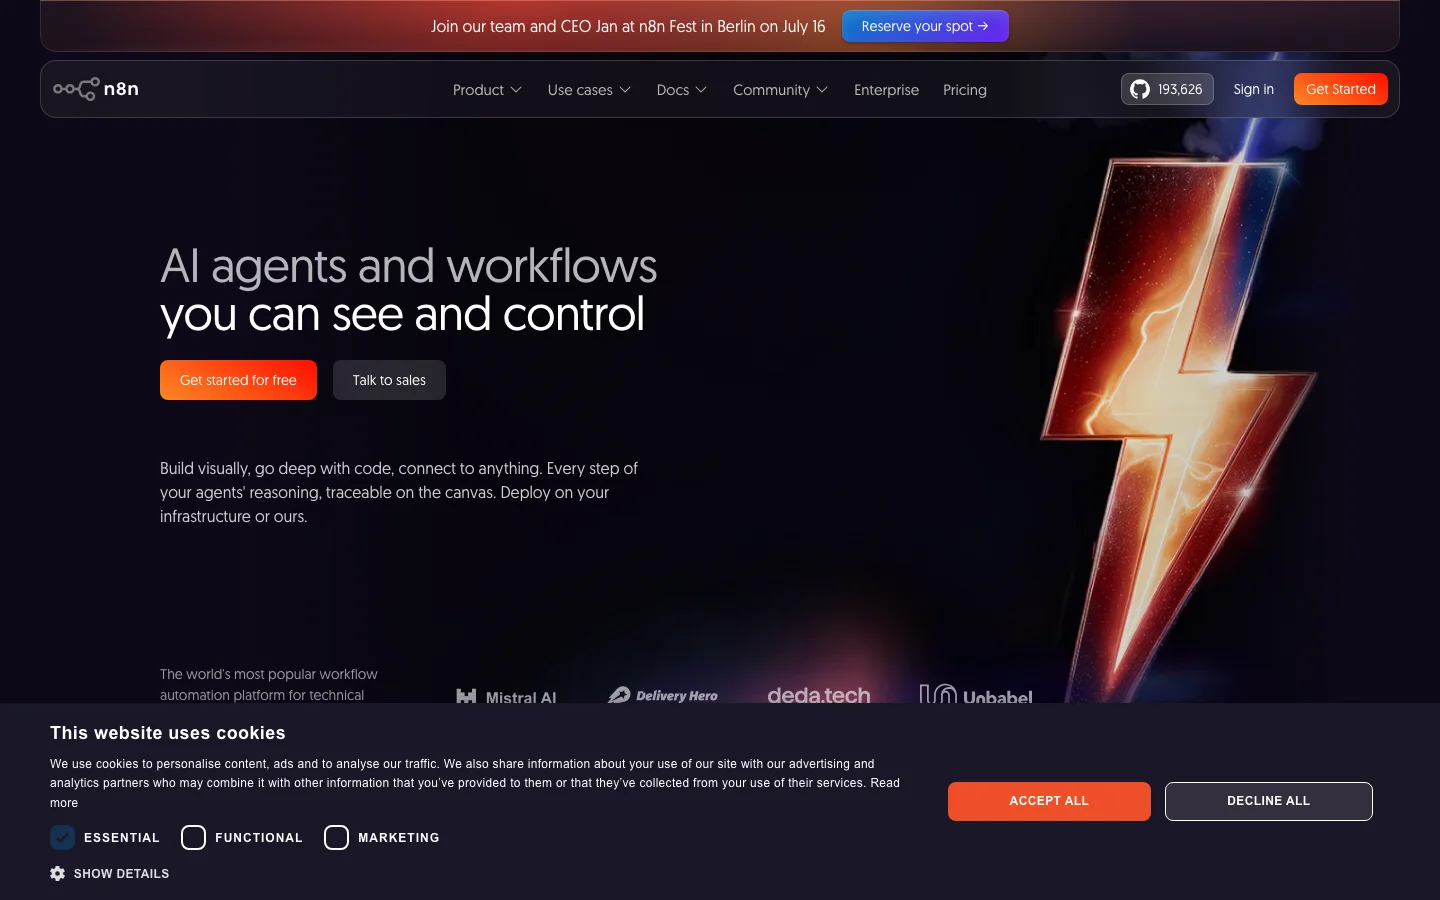The width and height of the screenshot is (1440, 900).
Task: Click the Mistral AI logo
Action: coord(506,695)
